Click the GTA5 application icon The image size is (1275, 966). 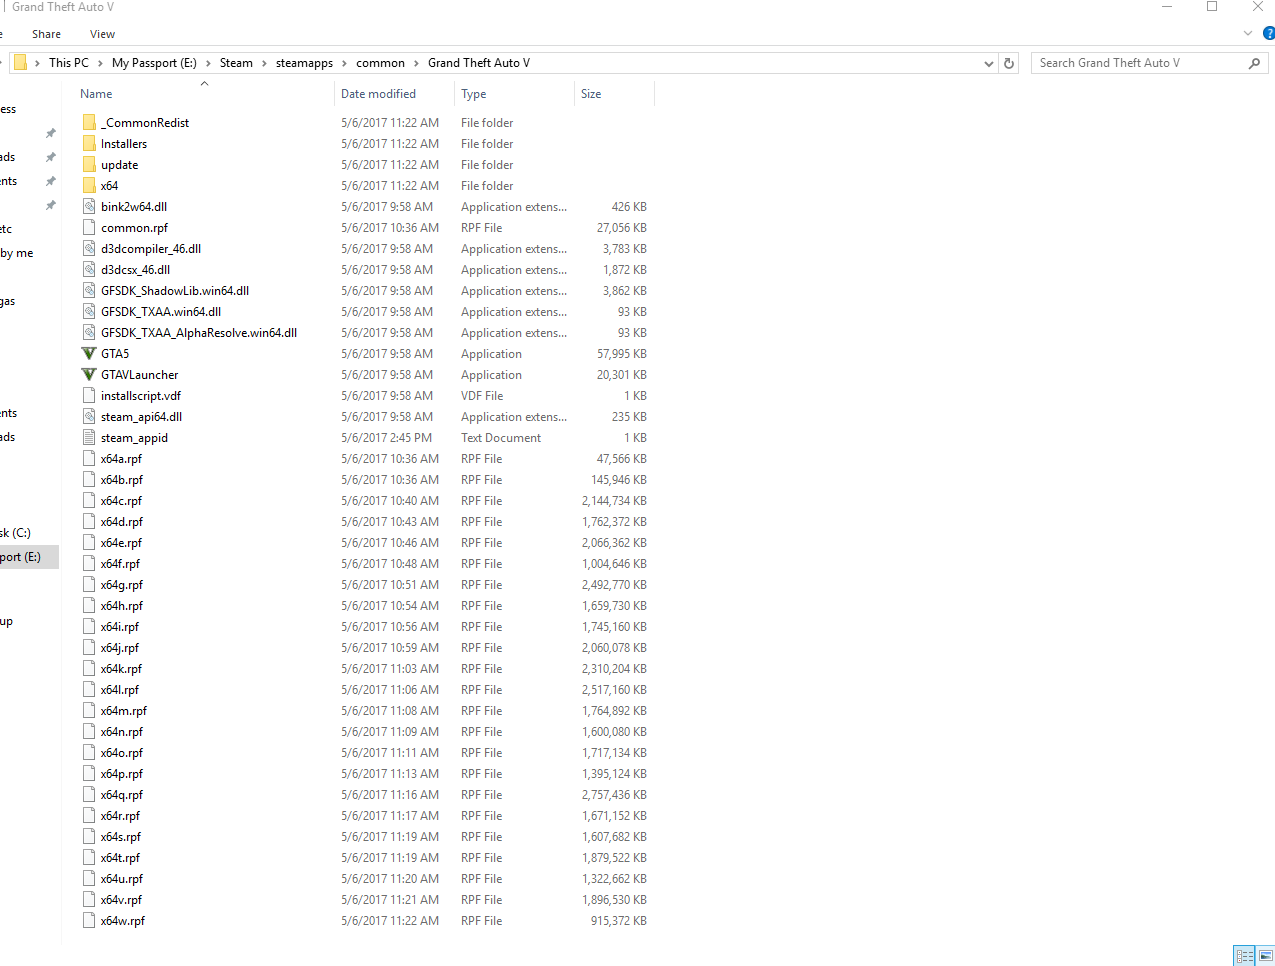tap(89, 354)
